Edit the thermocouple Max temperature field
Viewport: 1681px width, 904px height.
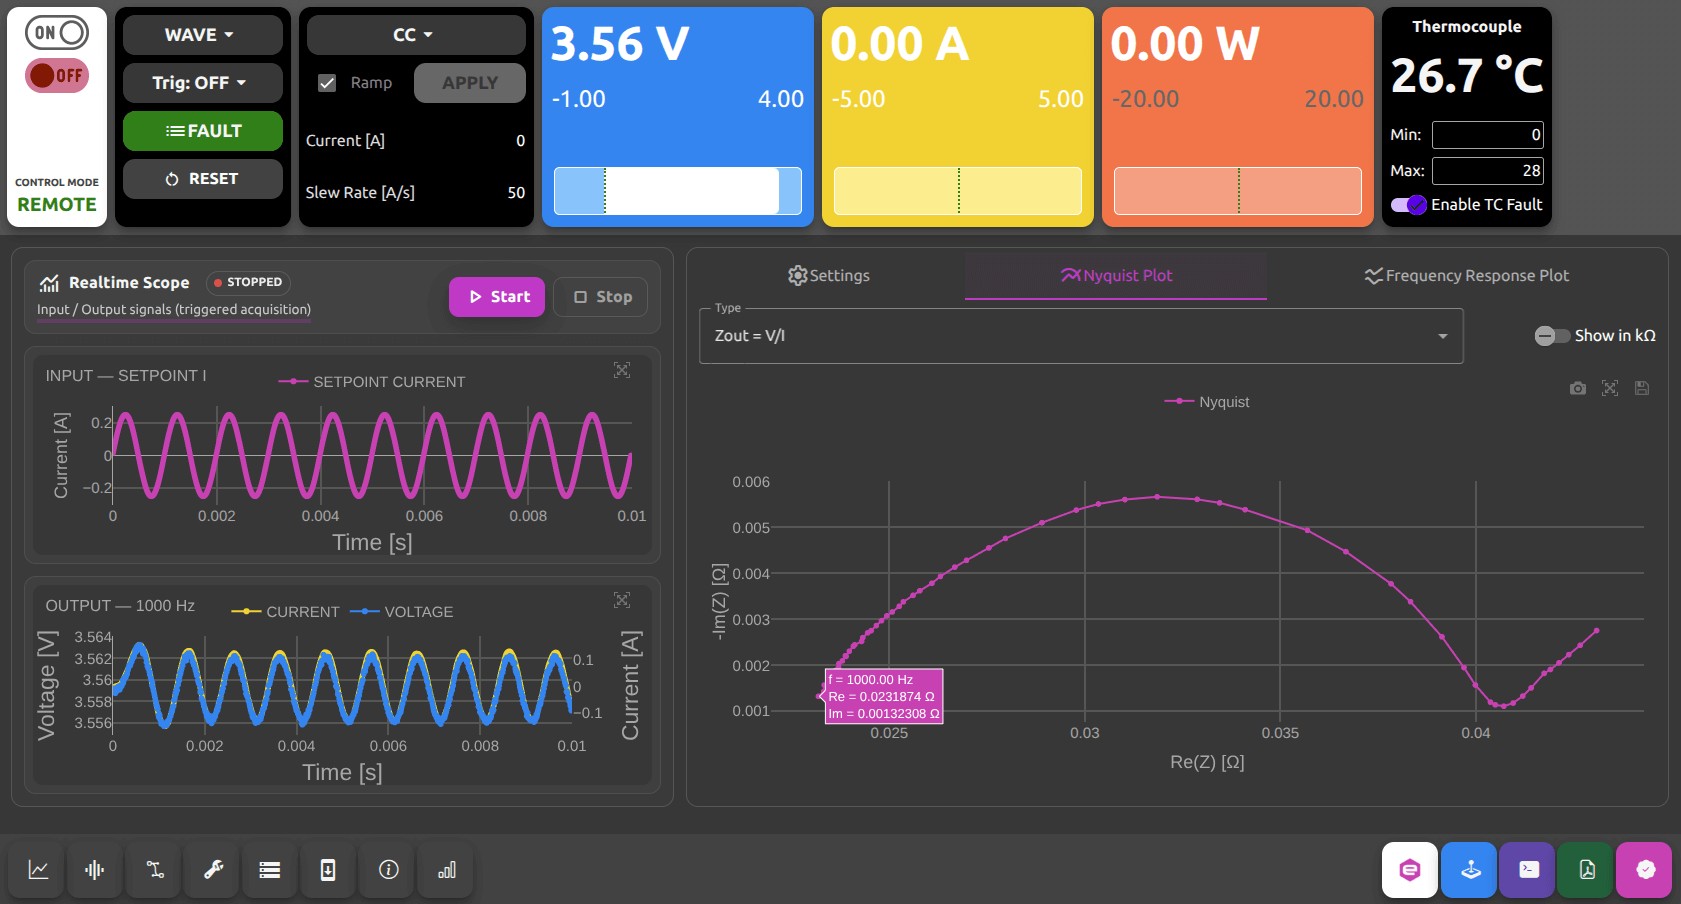tap(1488, 171)
